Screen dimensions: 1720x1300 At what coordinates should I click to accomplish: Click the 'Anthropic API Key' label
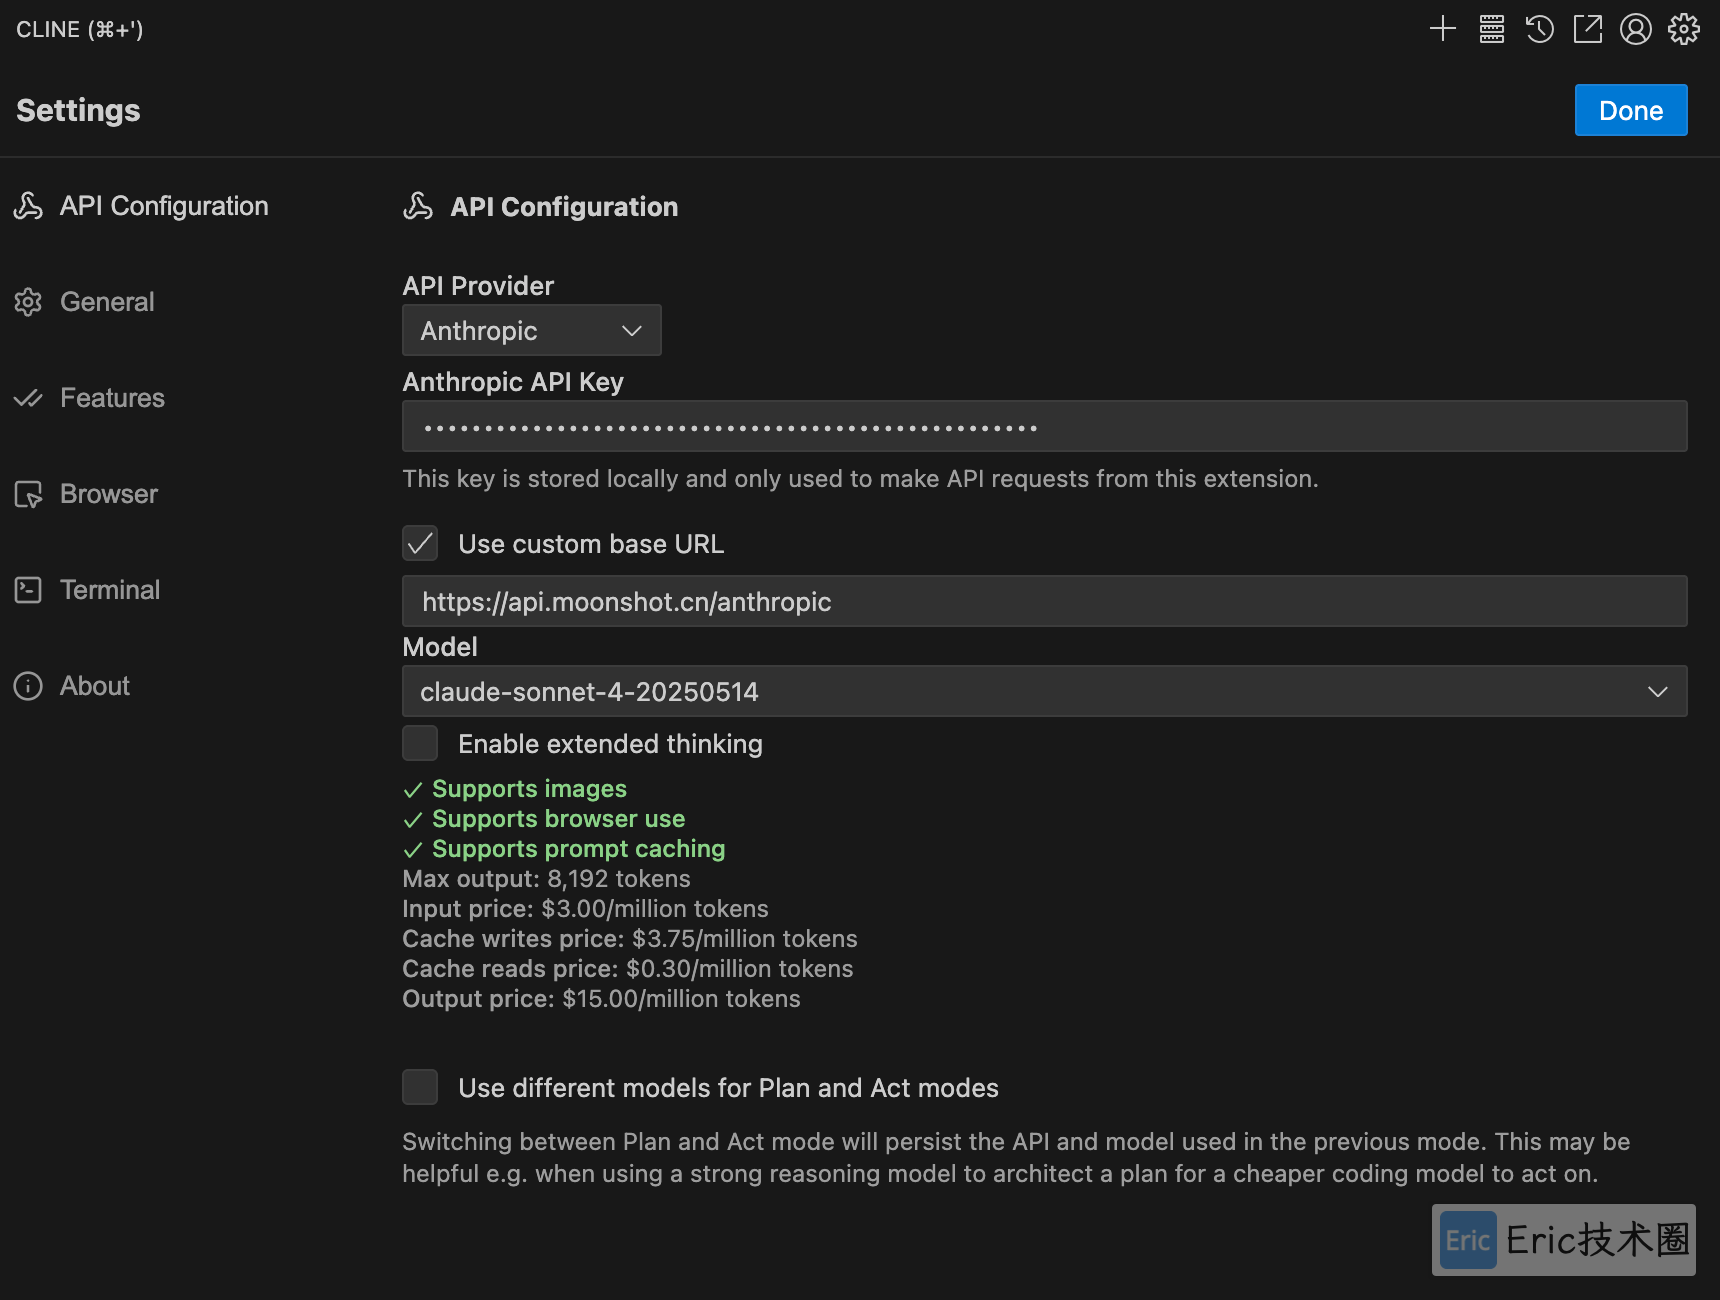(x=513, y=382)
